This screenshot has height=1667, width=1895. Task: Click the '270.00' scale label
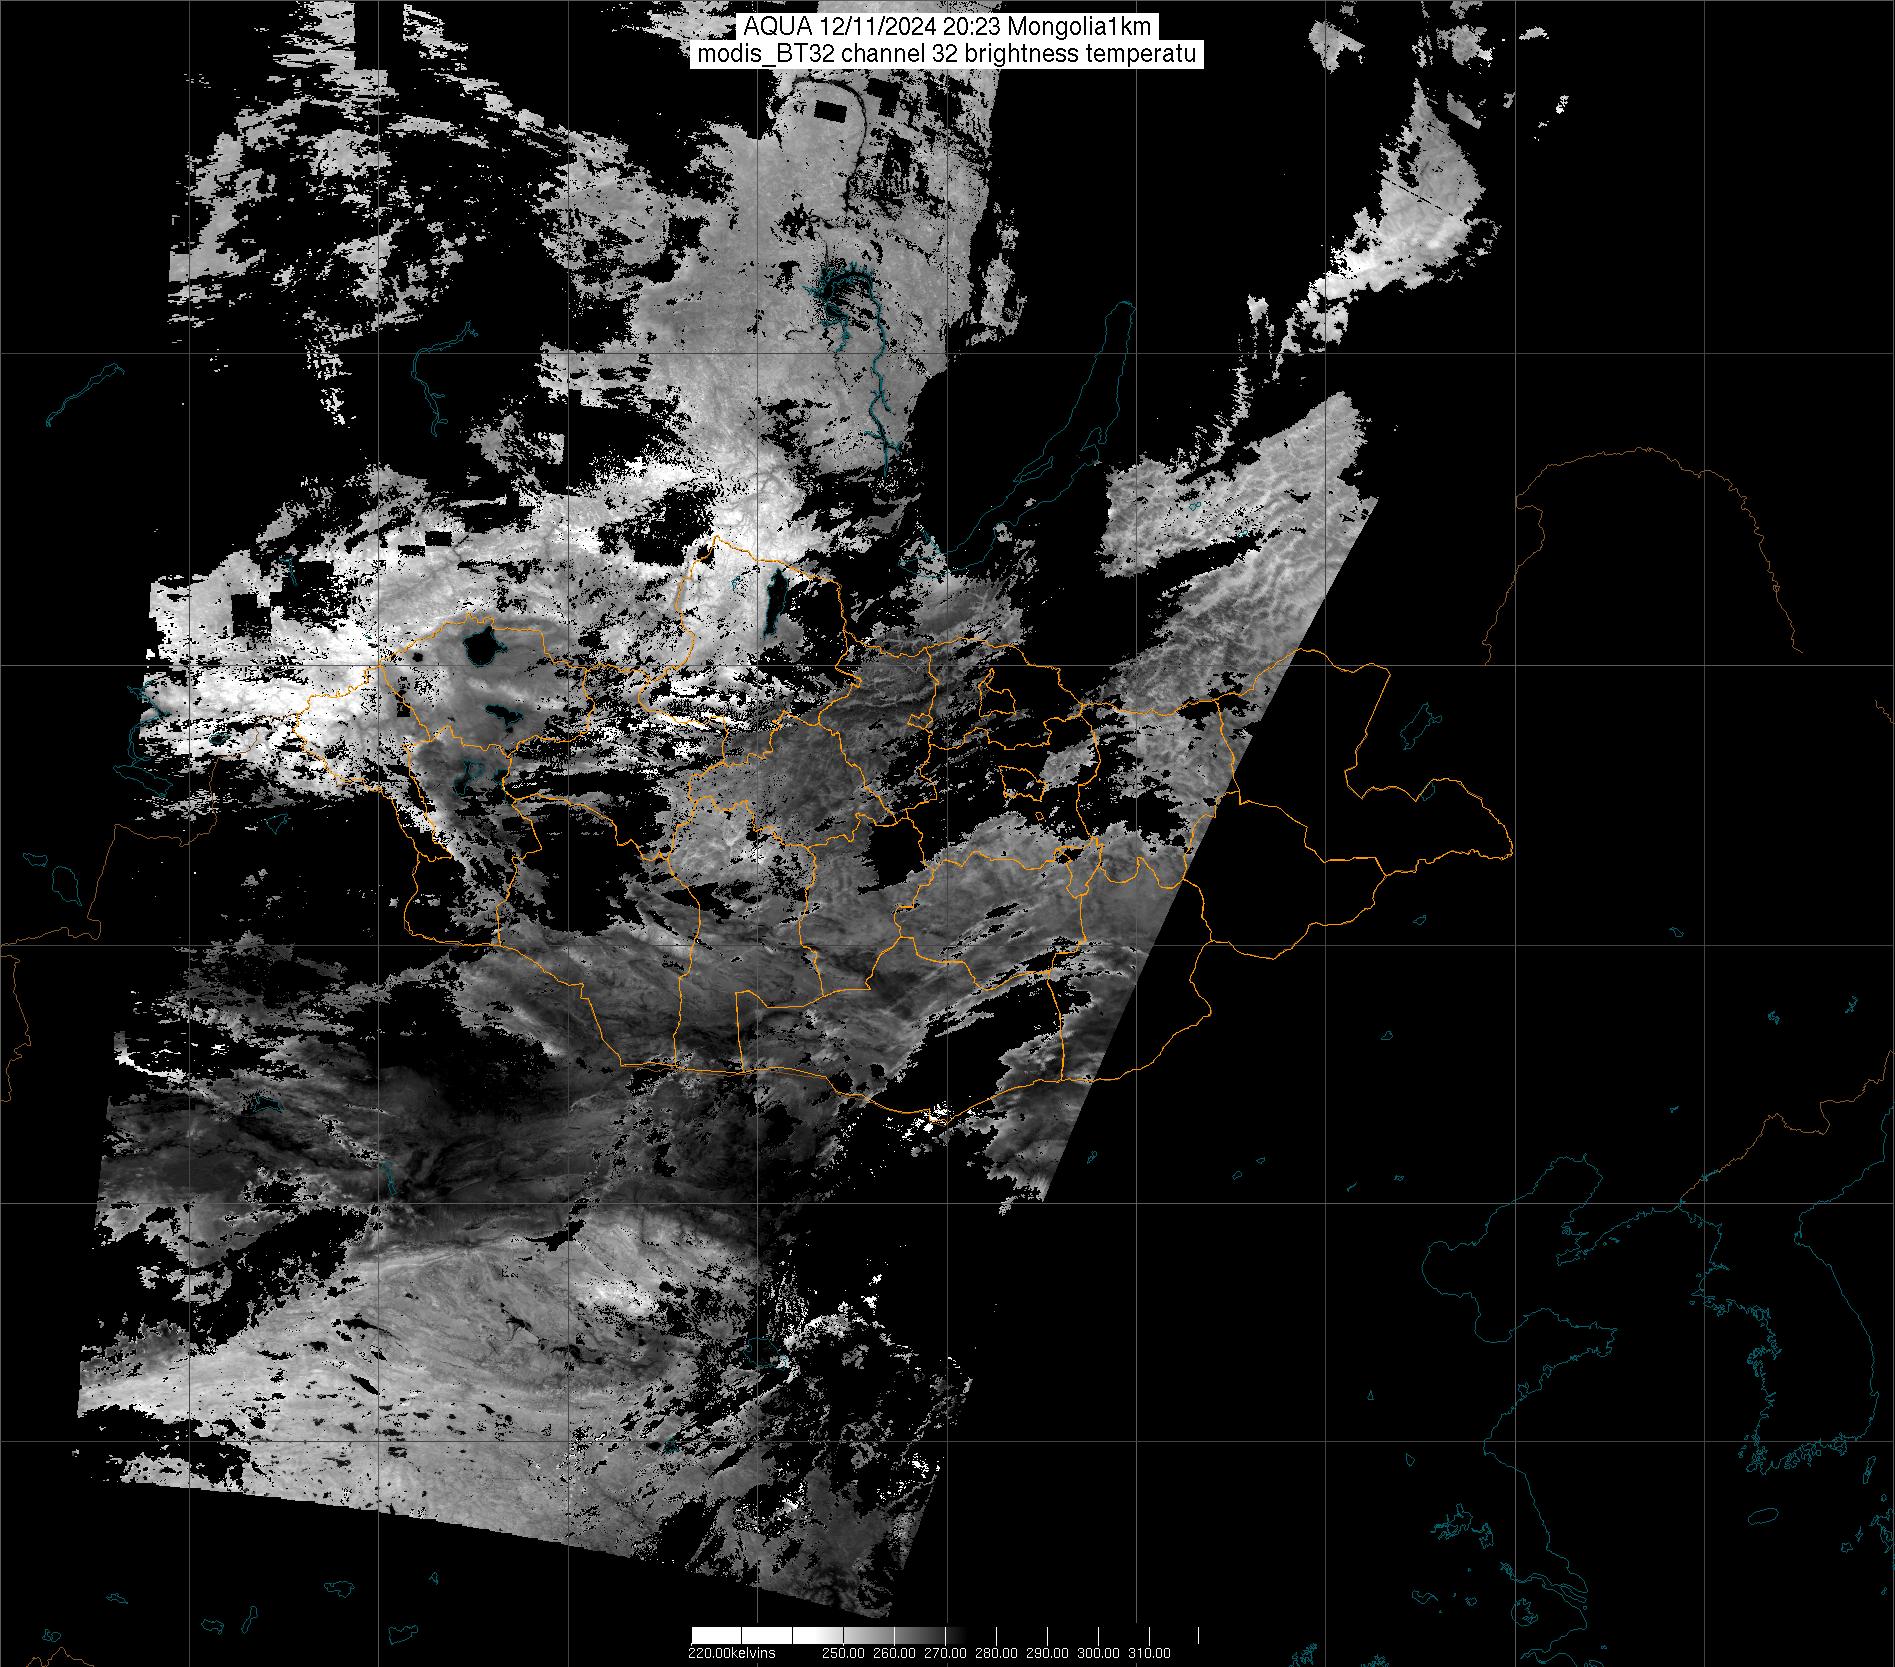946,1653
